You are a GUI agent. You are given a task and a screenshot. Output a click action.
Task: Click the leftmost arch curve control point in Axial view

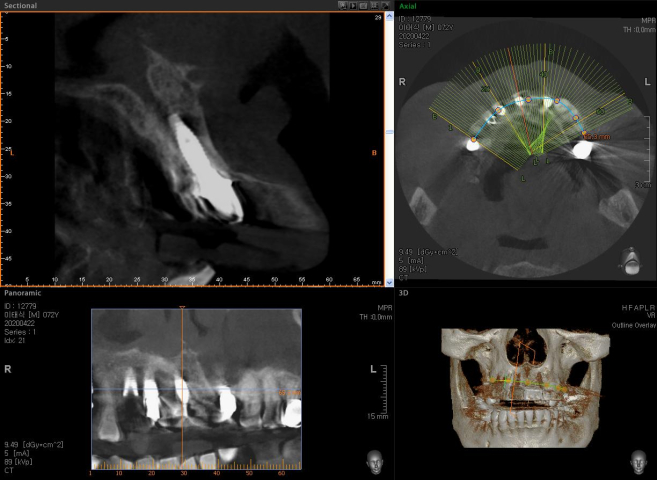point(473,139)
